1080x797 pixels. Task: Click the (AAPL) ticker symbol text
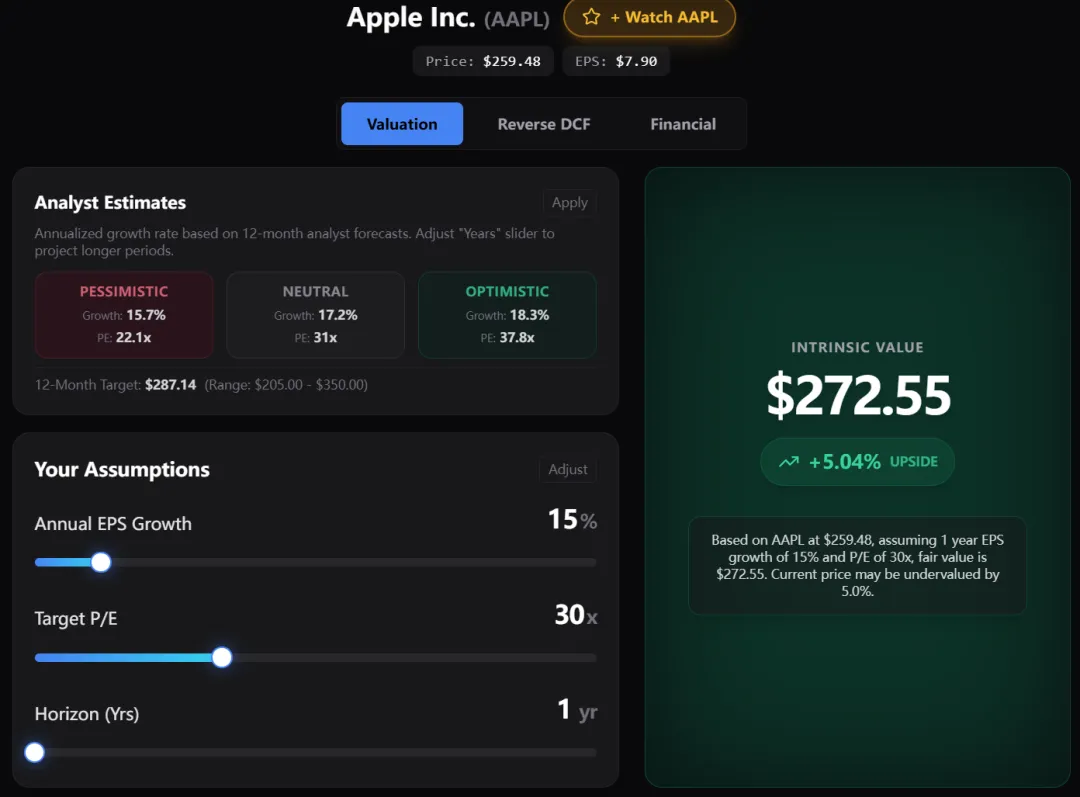pyautogui.click(x=517, y=19)
